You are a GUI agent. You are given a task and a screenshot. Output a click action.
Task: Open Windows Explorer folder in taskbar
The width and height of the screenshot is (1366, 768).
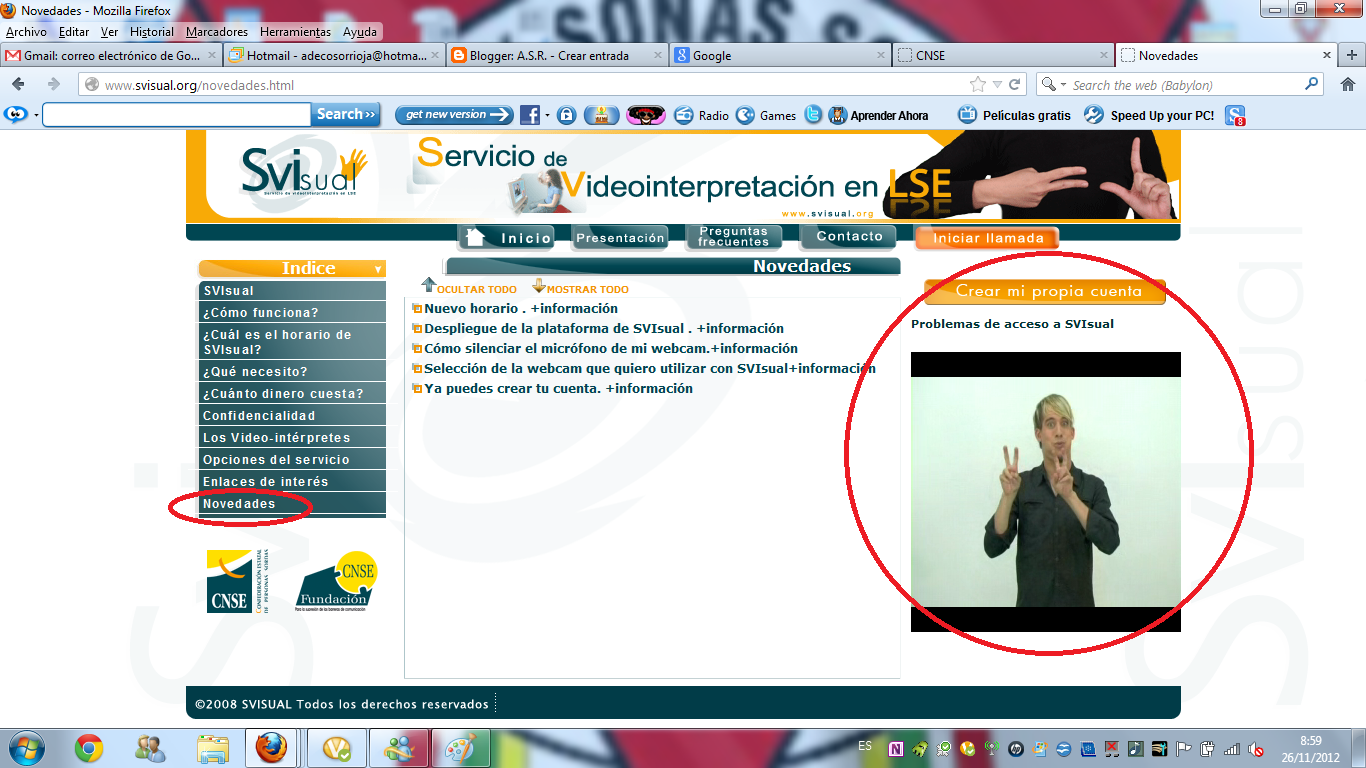(x=213, y=747)
